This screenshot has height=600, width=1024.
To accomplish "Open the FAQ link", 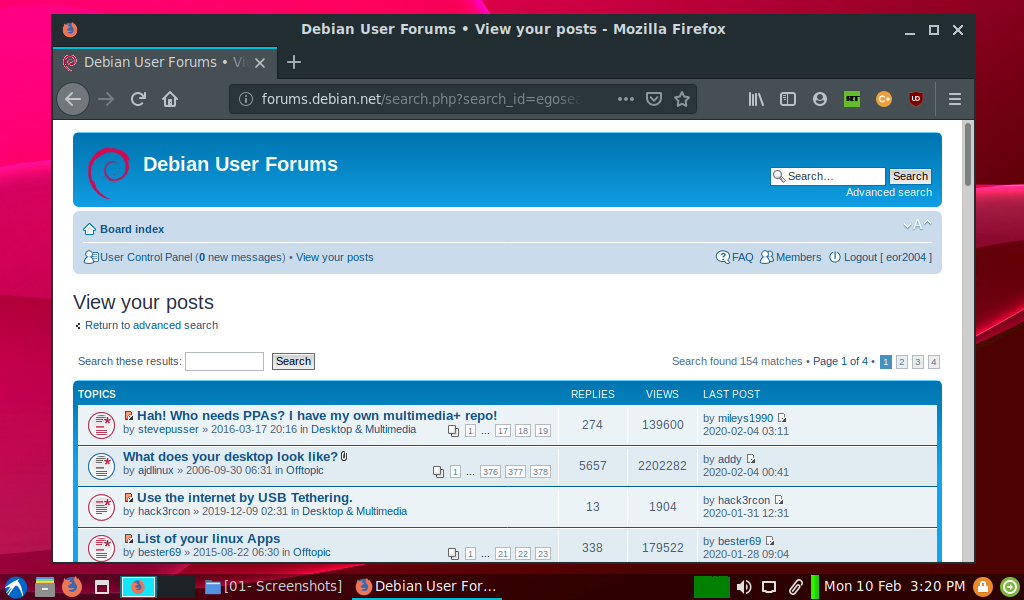I will click(742, 257).
